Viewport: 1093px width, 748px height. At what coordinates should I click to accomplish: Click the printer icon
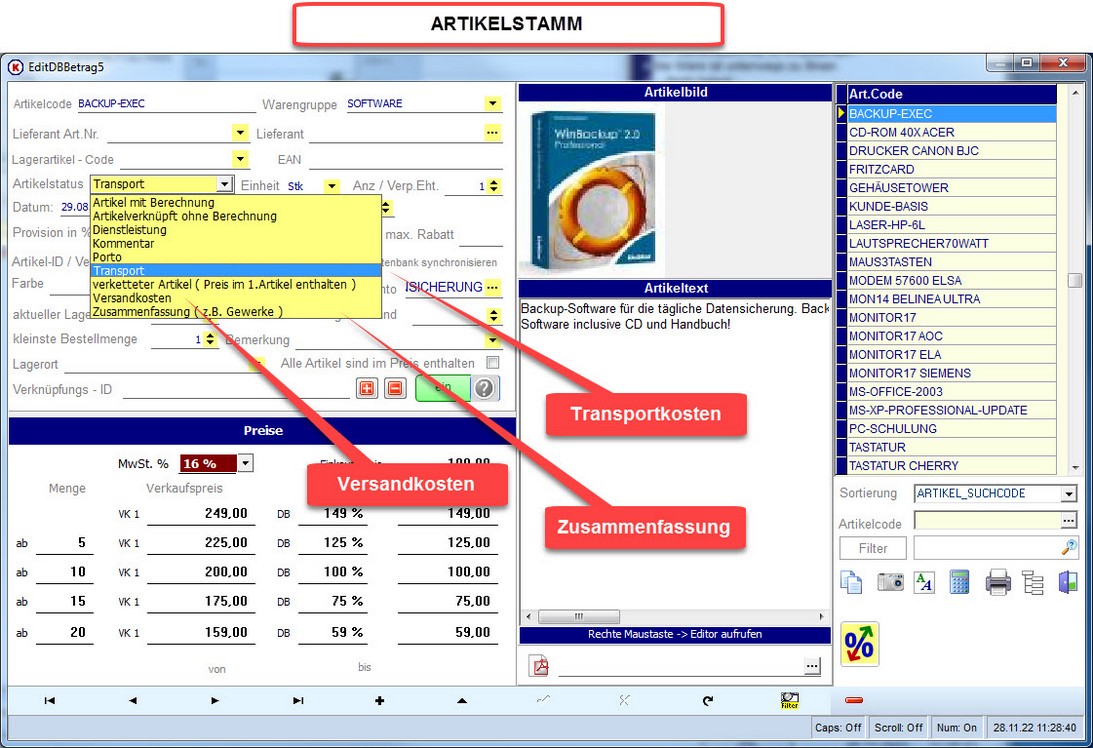998,582
